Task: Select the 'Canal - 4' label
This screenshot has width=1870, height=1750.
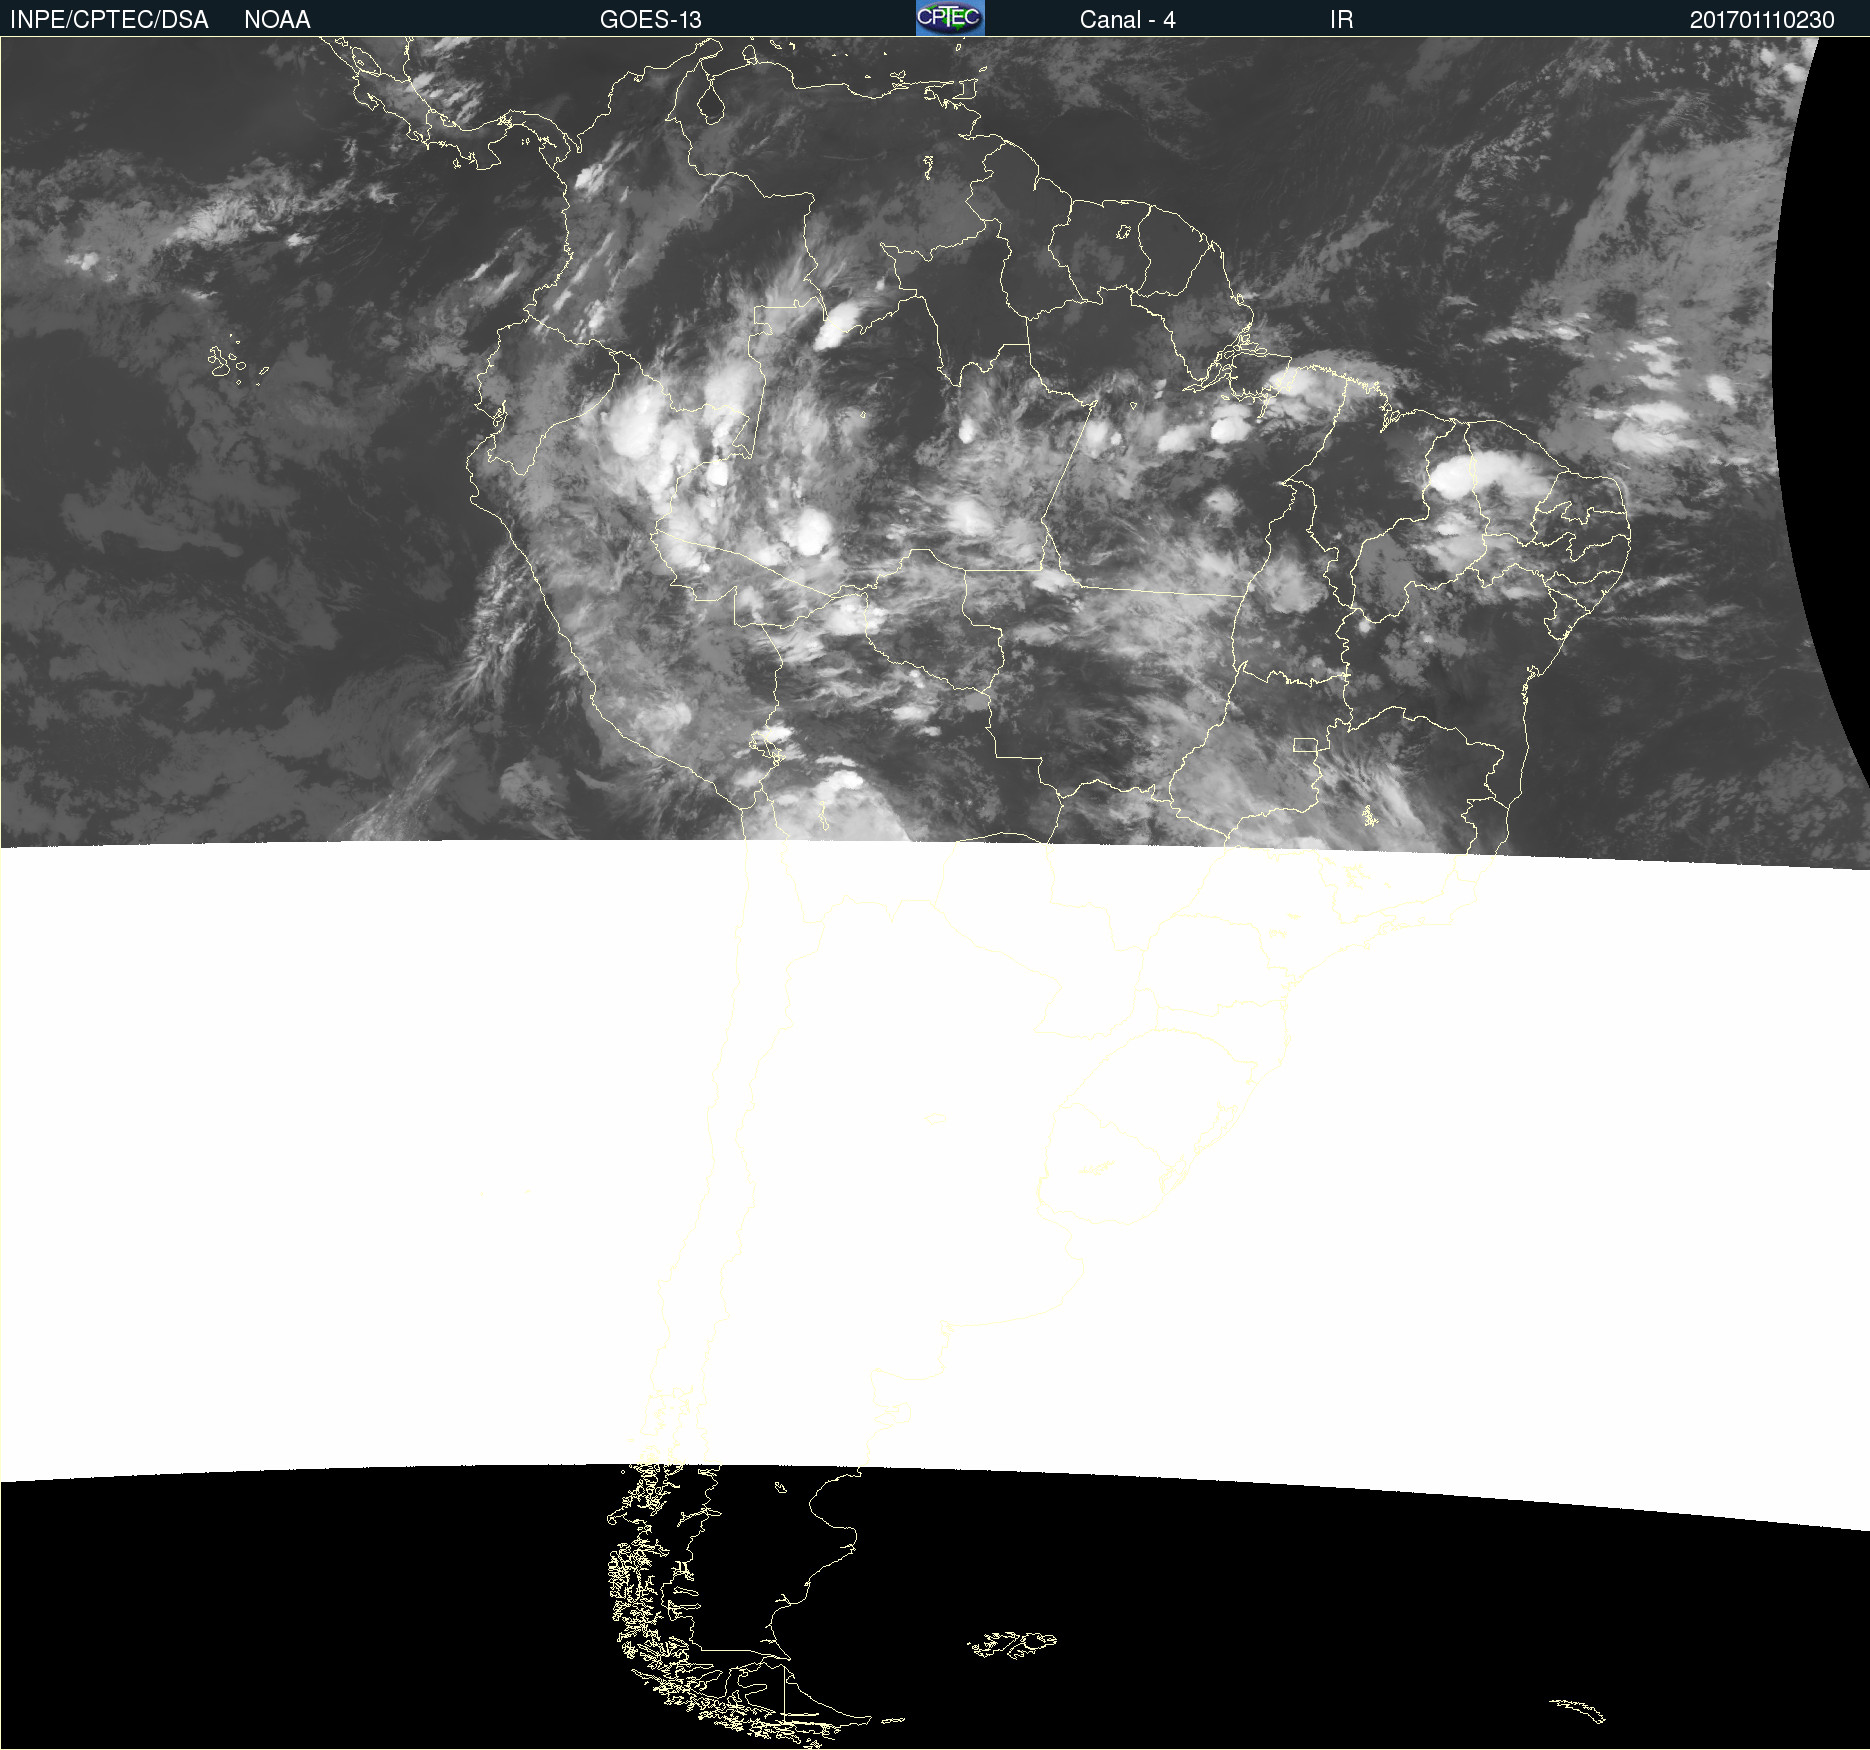Action: tap(1127, 20)
